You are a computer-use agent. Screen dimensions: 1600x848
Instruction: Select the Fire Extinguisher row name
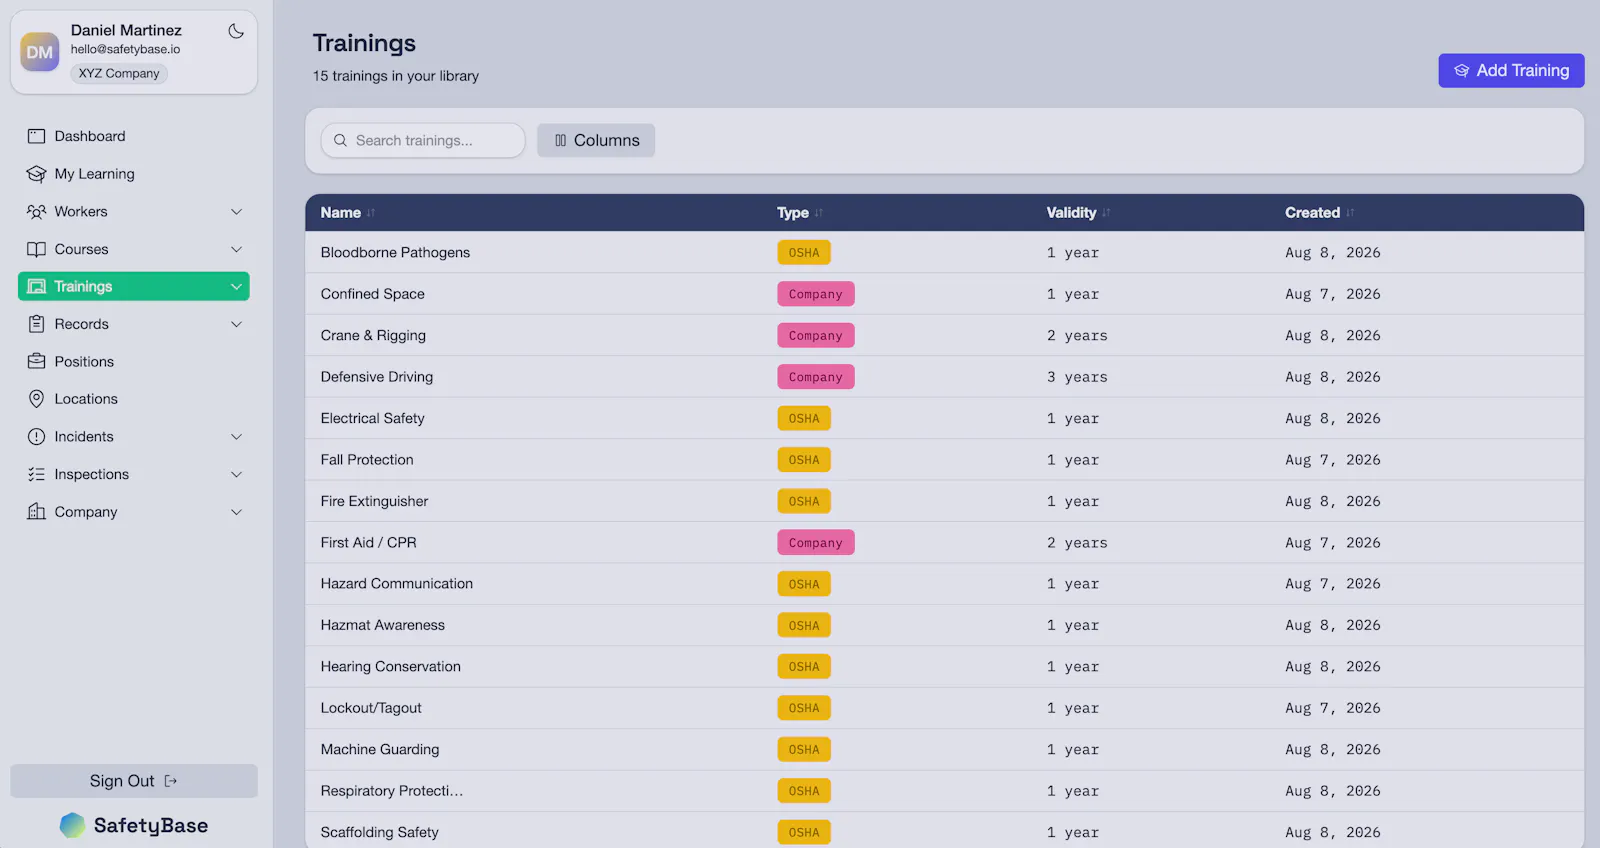click(x=374, y=501)
